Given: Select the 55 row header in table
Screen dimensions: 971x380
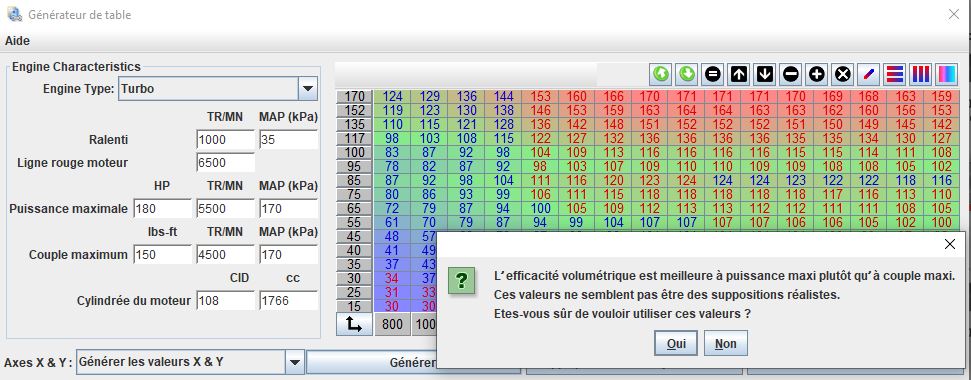Looking at the screenshot, I should [355, 223].
